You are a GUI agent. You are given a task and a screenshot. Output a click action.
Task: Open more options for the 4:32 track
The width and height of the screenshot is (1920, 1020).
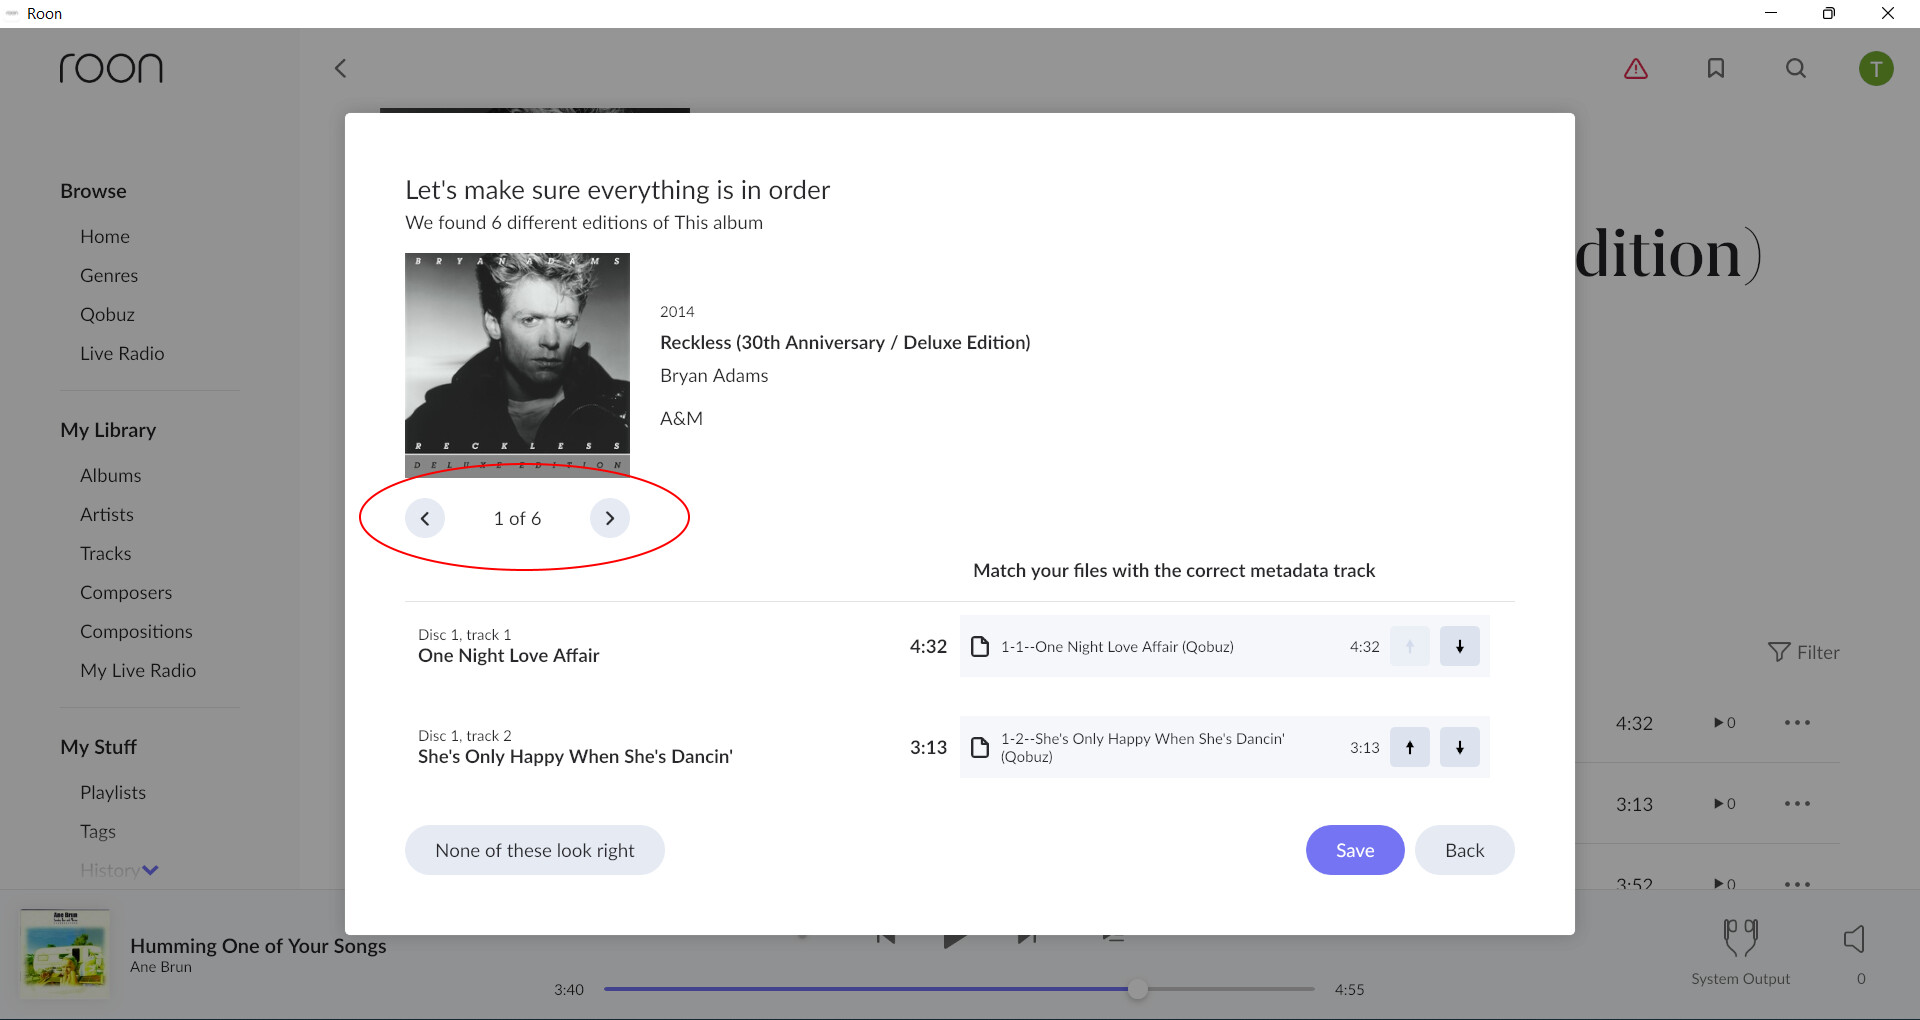click(x=1797, y=722)
